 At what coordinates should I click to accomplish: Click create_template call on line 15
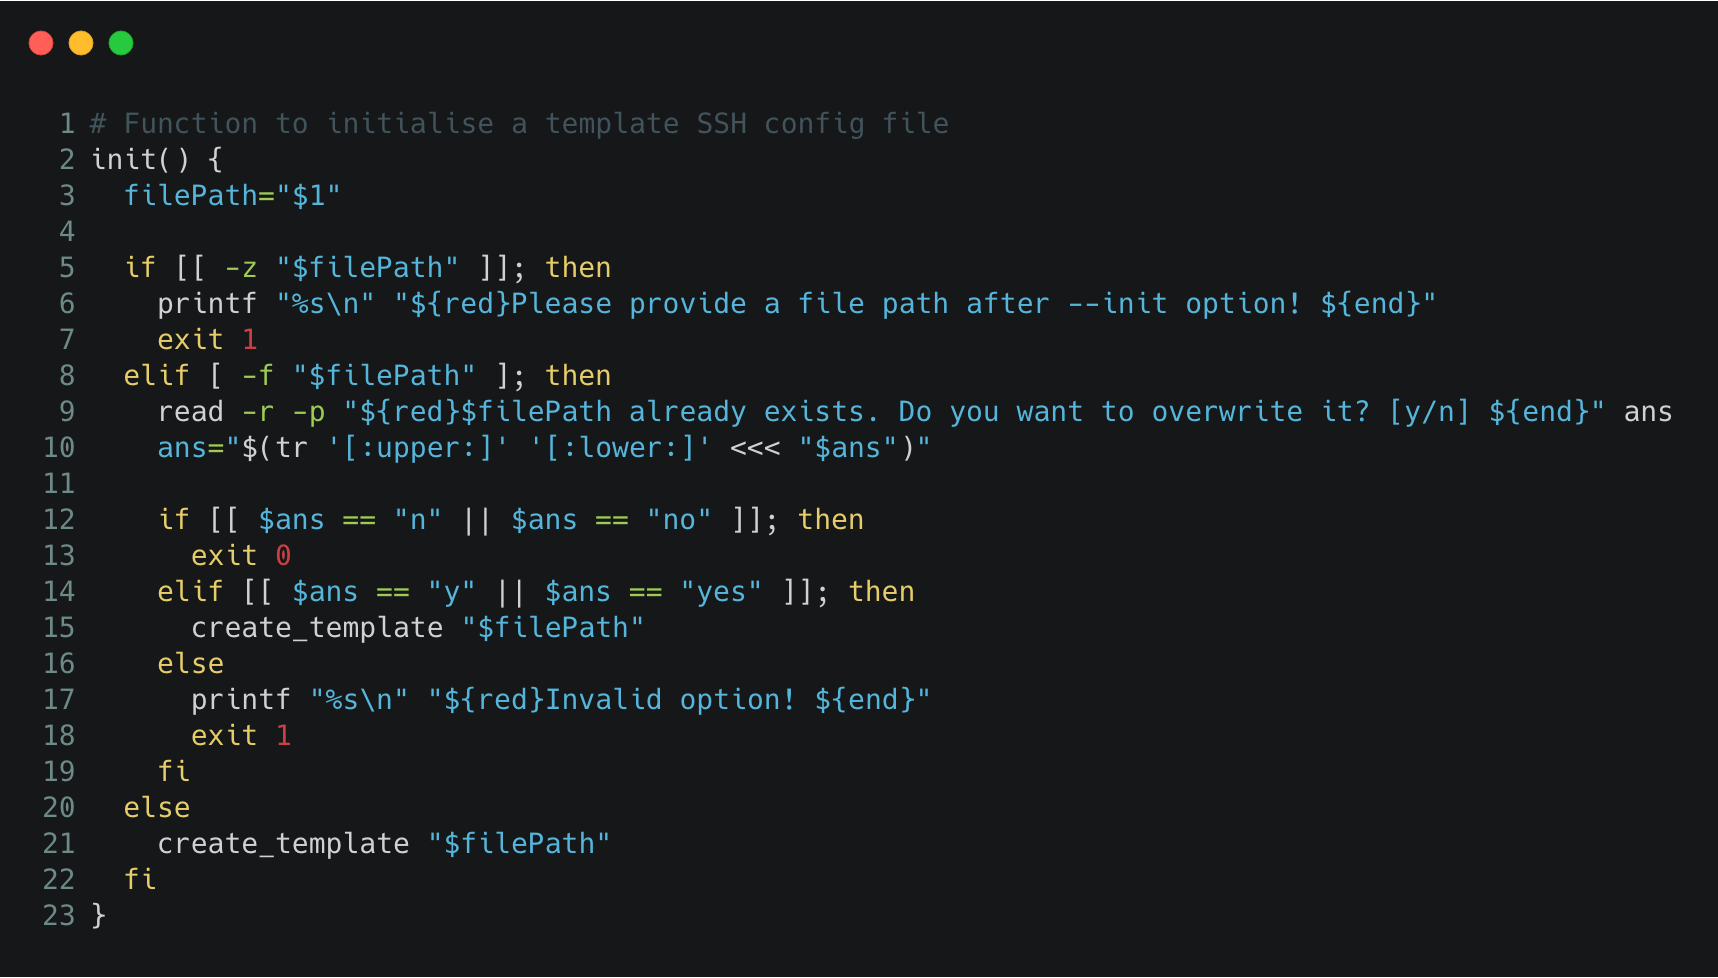coord(317,627)
